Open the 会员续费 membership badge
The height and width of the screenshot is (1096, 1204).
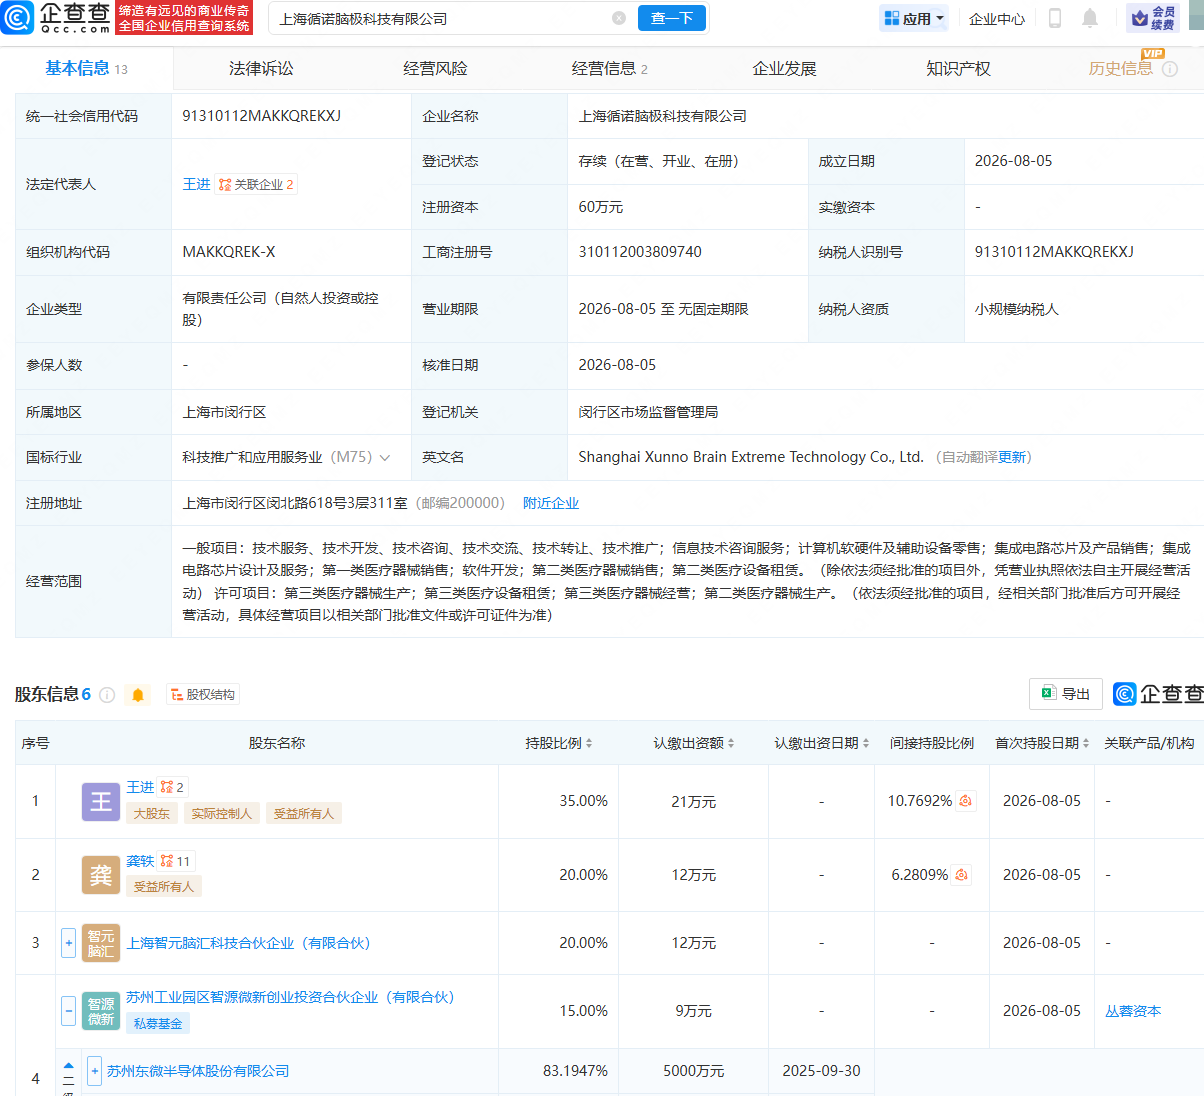(x=1153, y=18)
